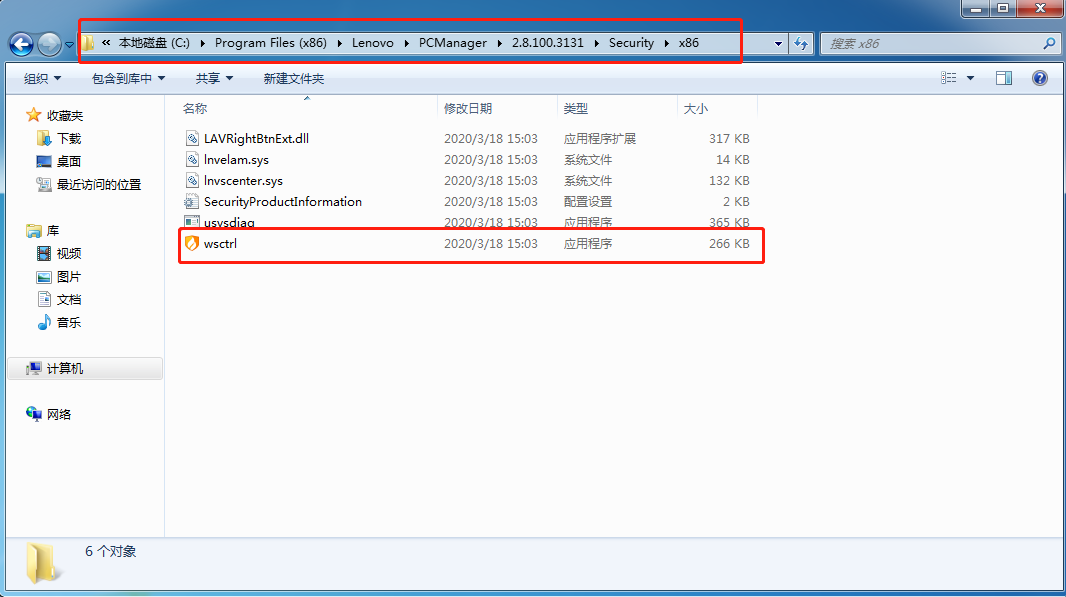Click the refresh button beside address bar

click(801, 44)
